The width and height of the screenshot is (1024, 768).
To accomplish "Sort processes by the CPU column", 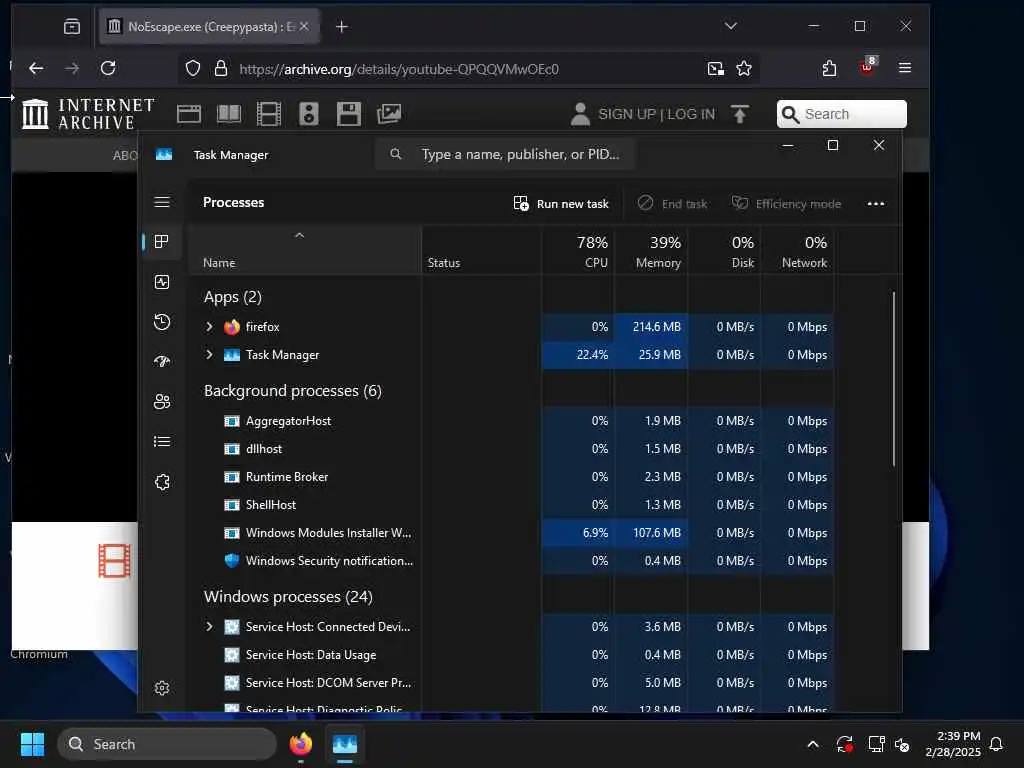I will (x=578, y=252).
